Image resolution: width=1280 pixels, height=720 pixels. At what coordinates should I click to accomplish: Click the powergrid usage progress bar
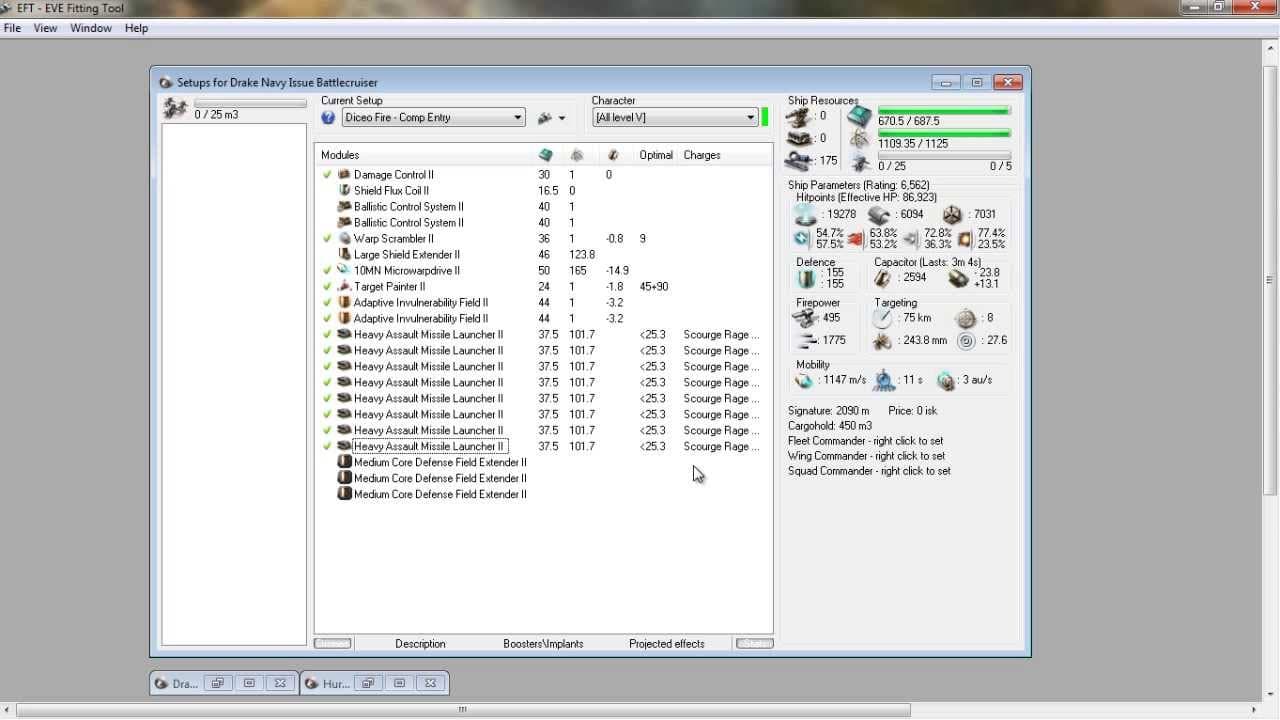(x=944, y=133)
